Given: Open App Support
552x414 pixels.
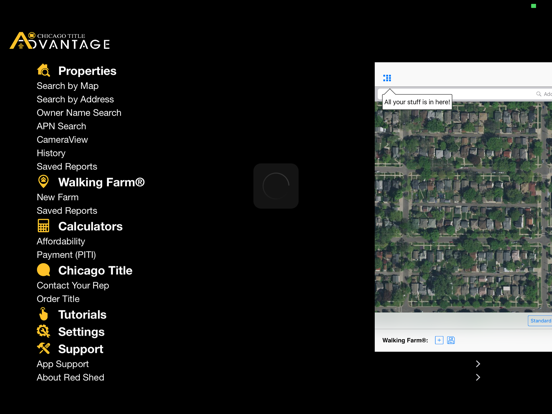Looking at the screenshot, I should 63,364.
